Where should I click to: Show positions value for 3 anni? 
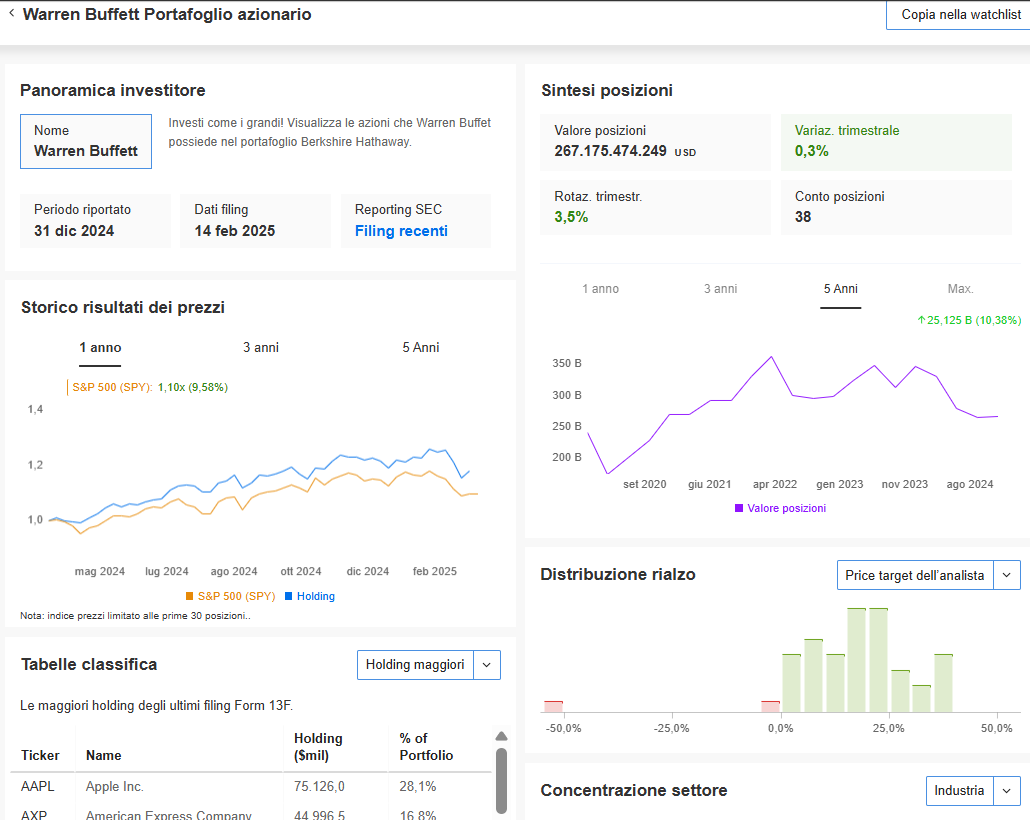click(x=721, y=289)
